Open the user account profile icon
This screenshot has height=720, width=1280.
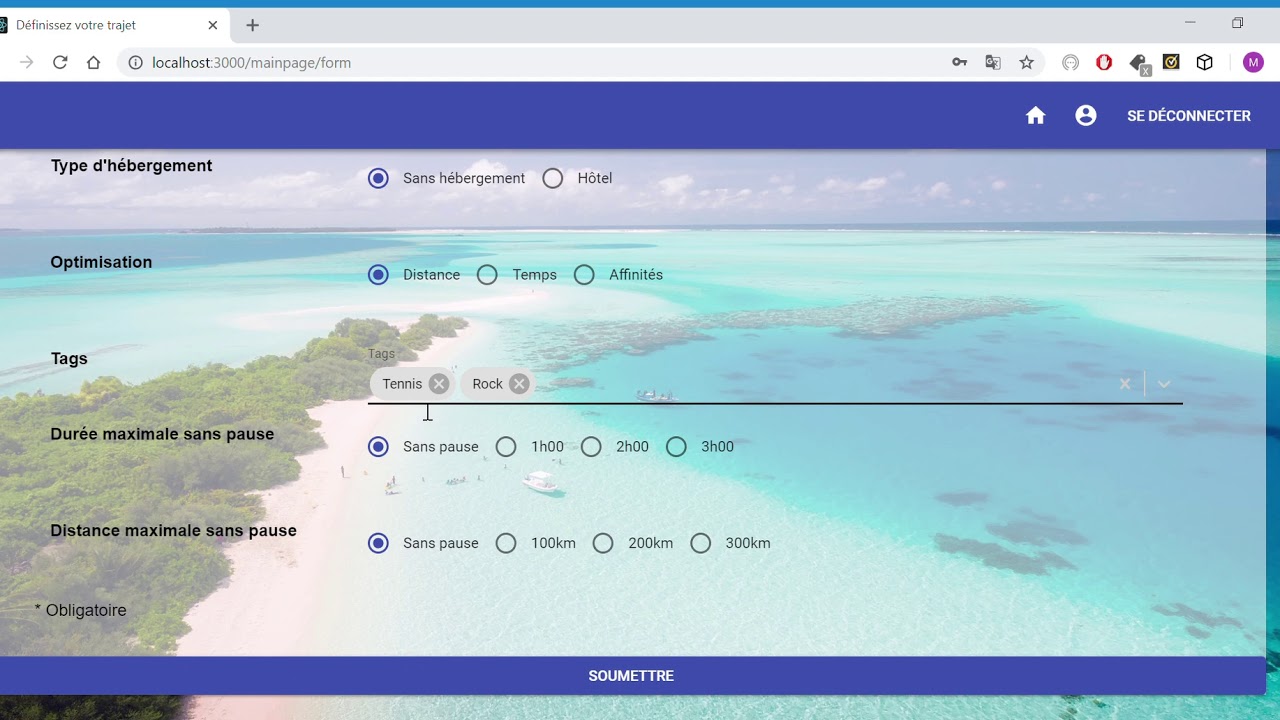point(1086,116)
